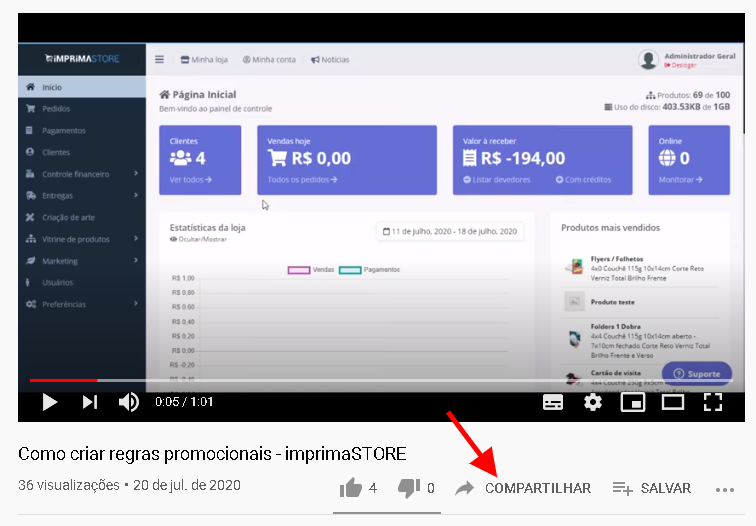Click Ver todos in Clientes card
The width and height of the screenshot is (756, 526).
click(190, 179)
